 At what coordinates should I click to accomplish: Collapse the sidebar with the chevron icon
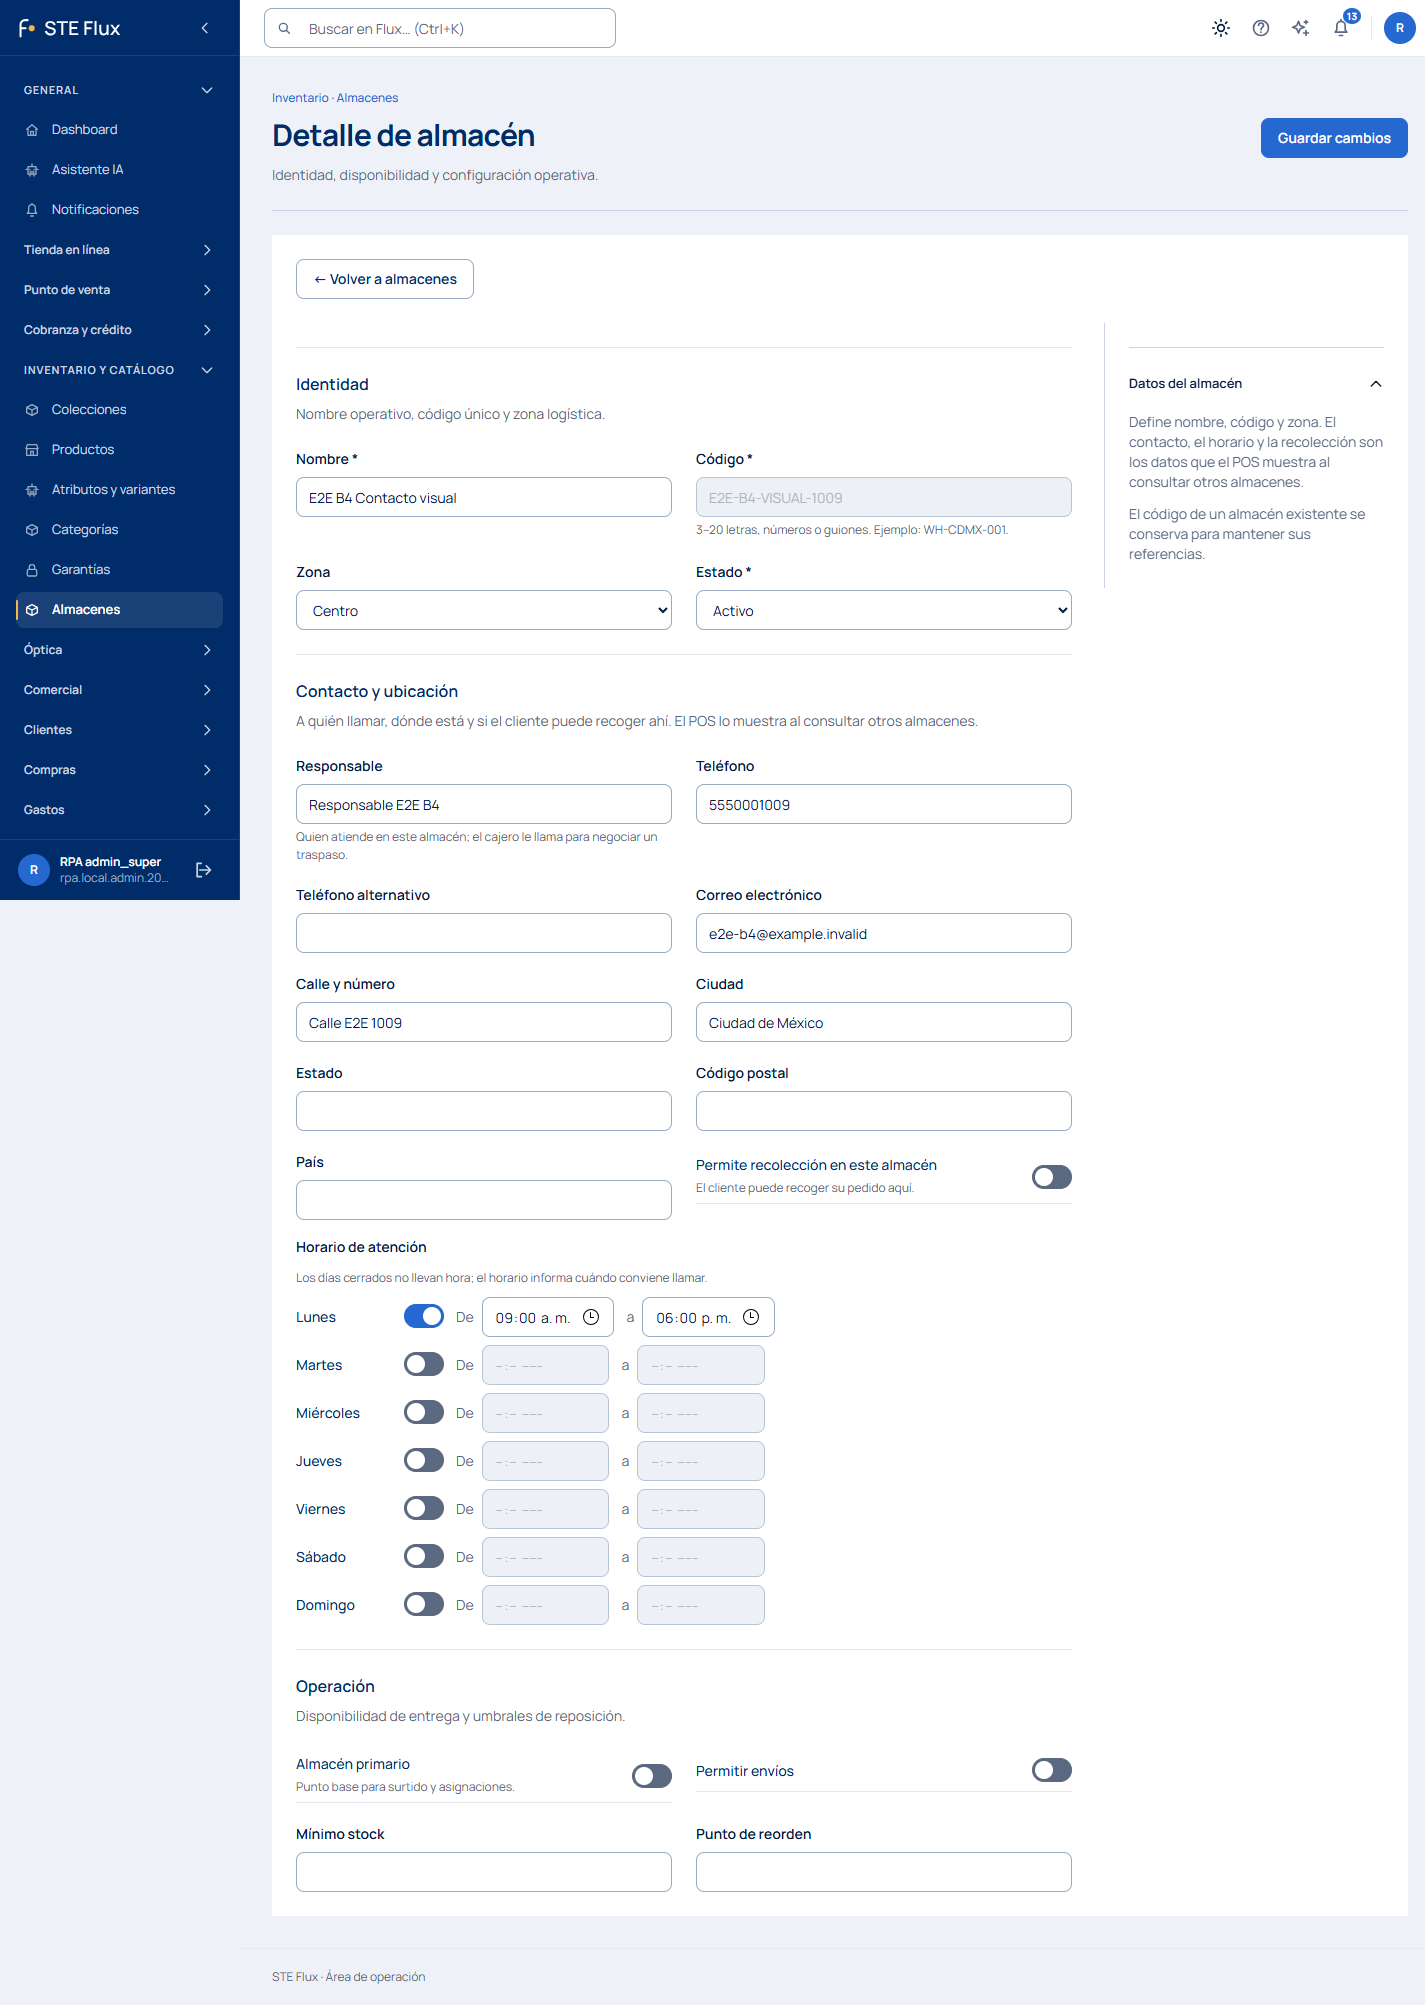pyautogui.click(x=205, y=28)
